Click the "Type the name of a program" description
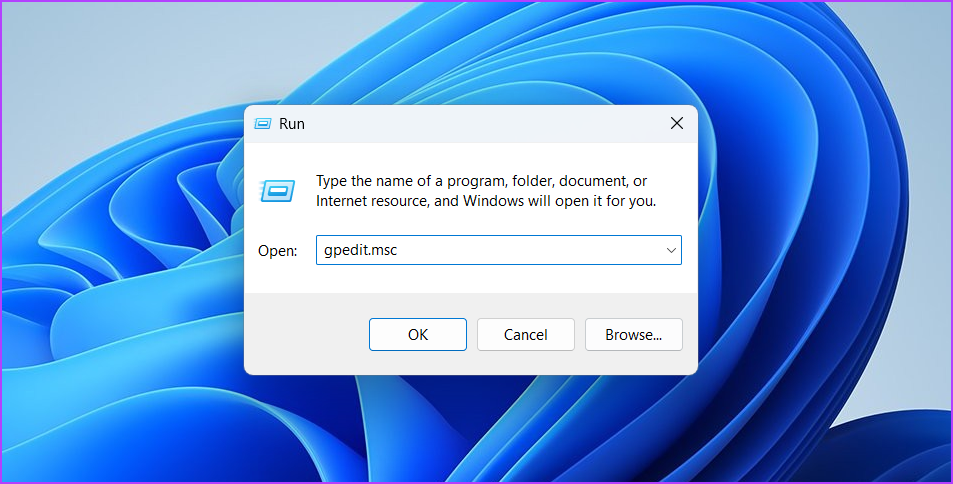 pos(486,191)
